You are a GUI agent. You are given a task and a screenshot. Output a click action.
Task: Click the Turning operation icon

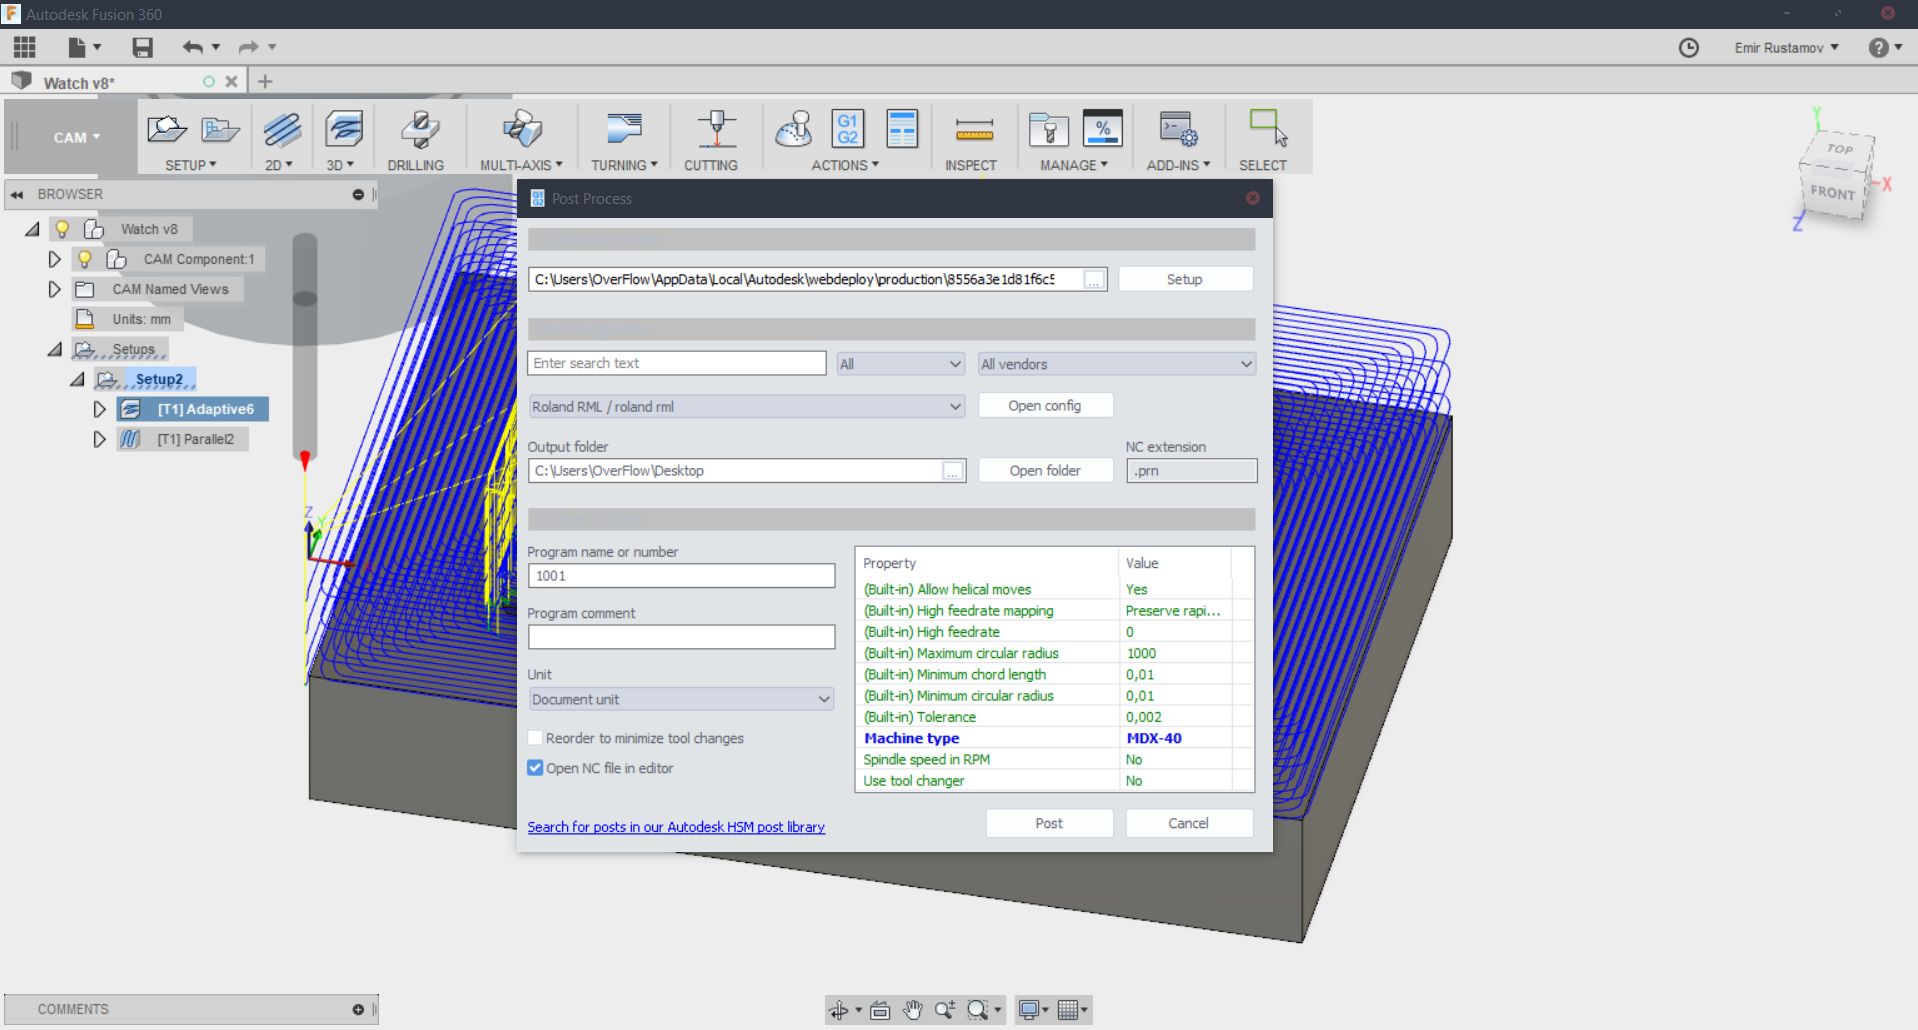[x=624, y=130]
